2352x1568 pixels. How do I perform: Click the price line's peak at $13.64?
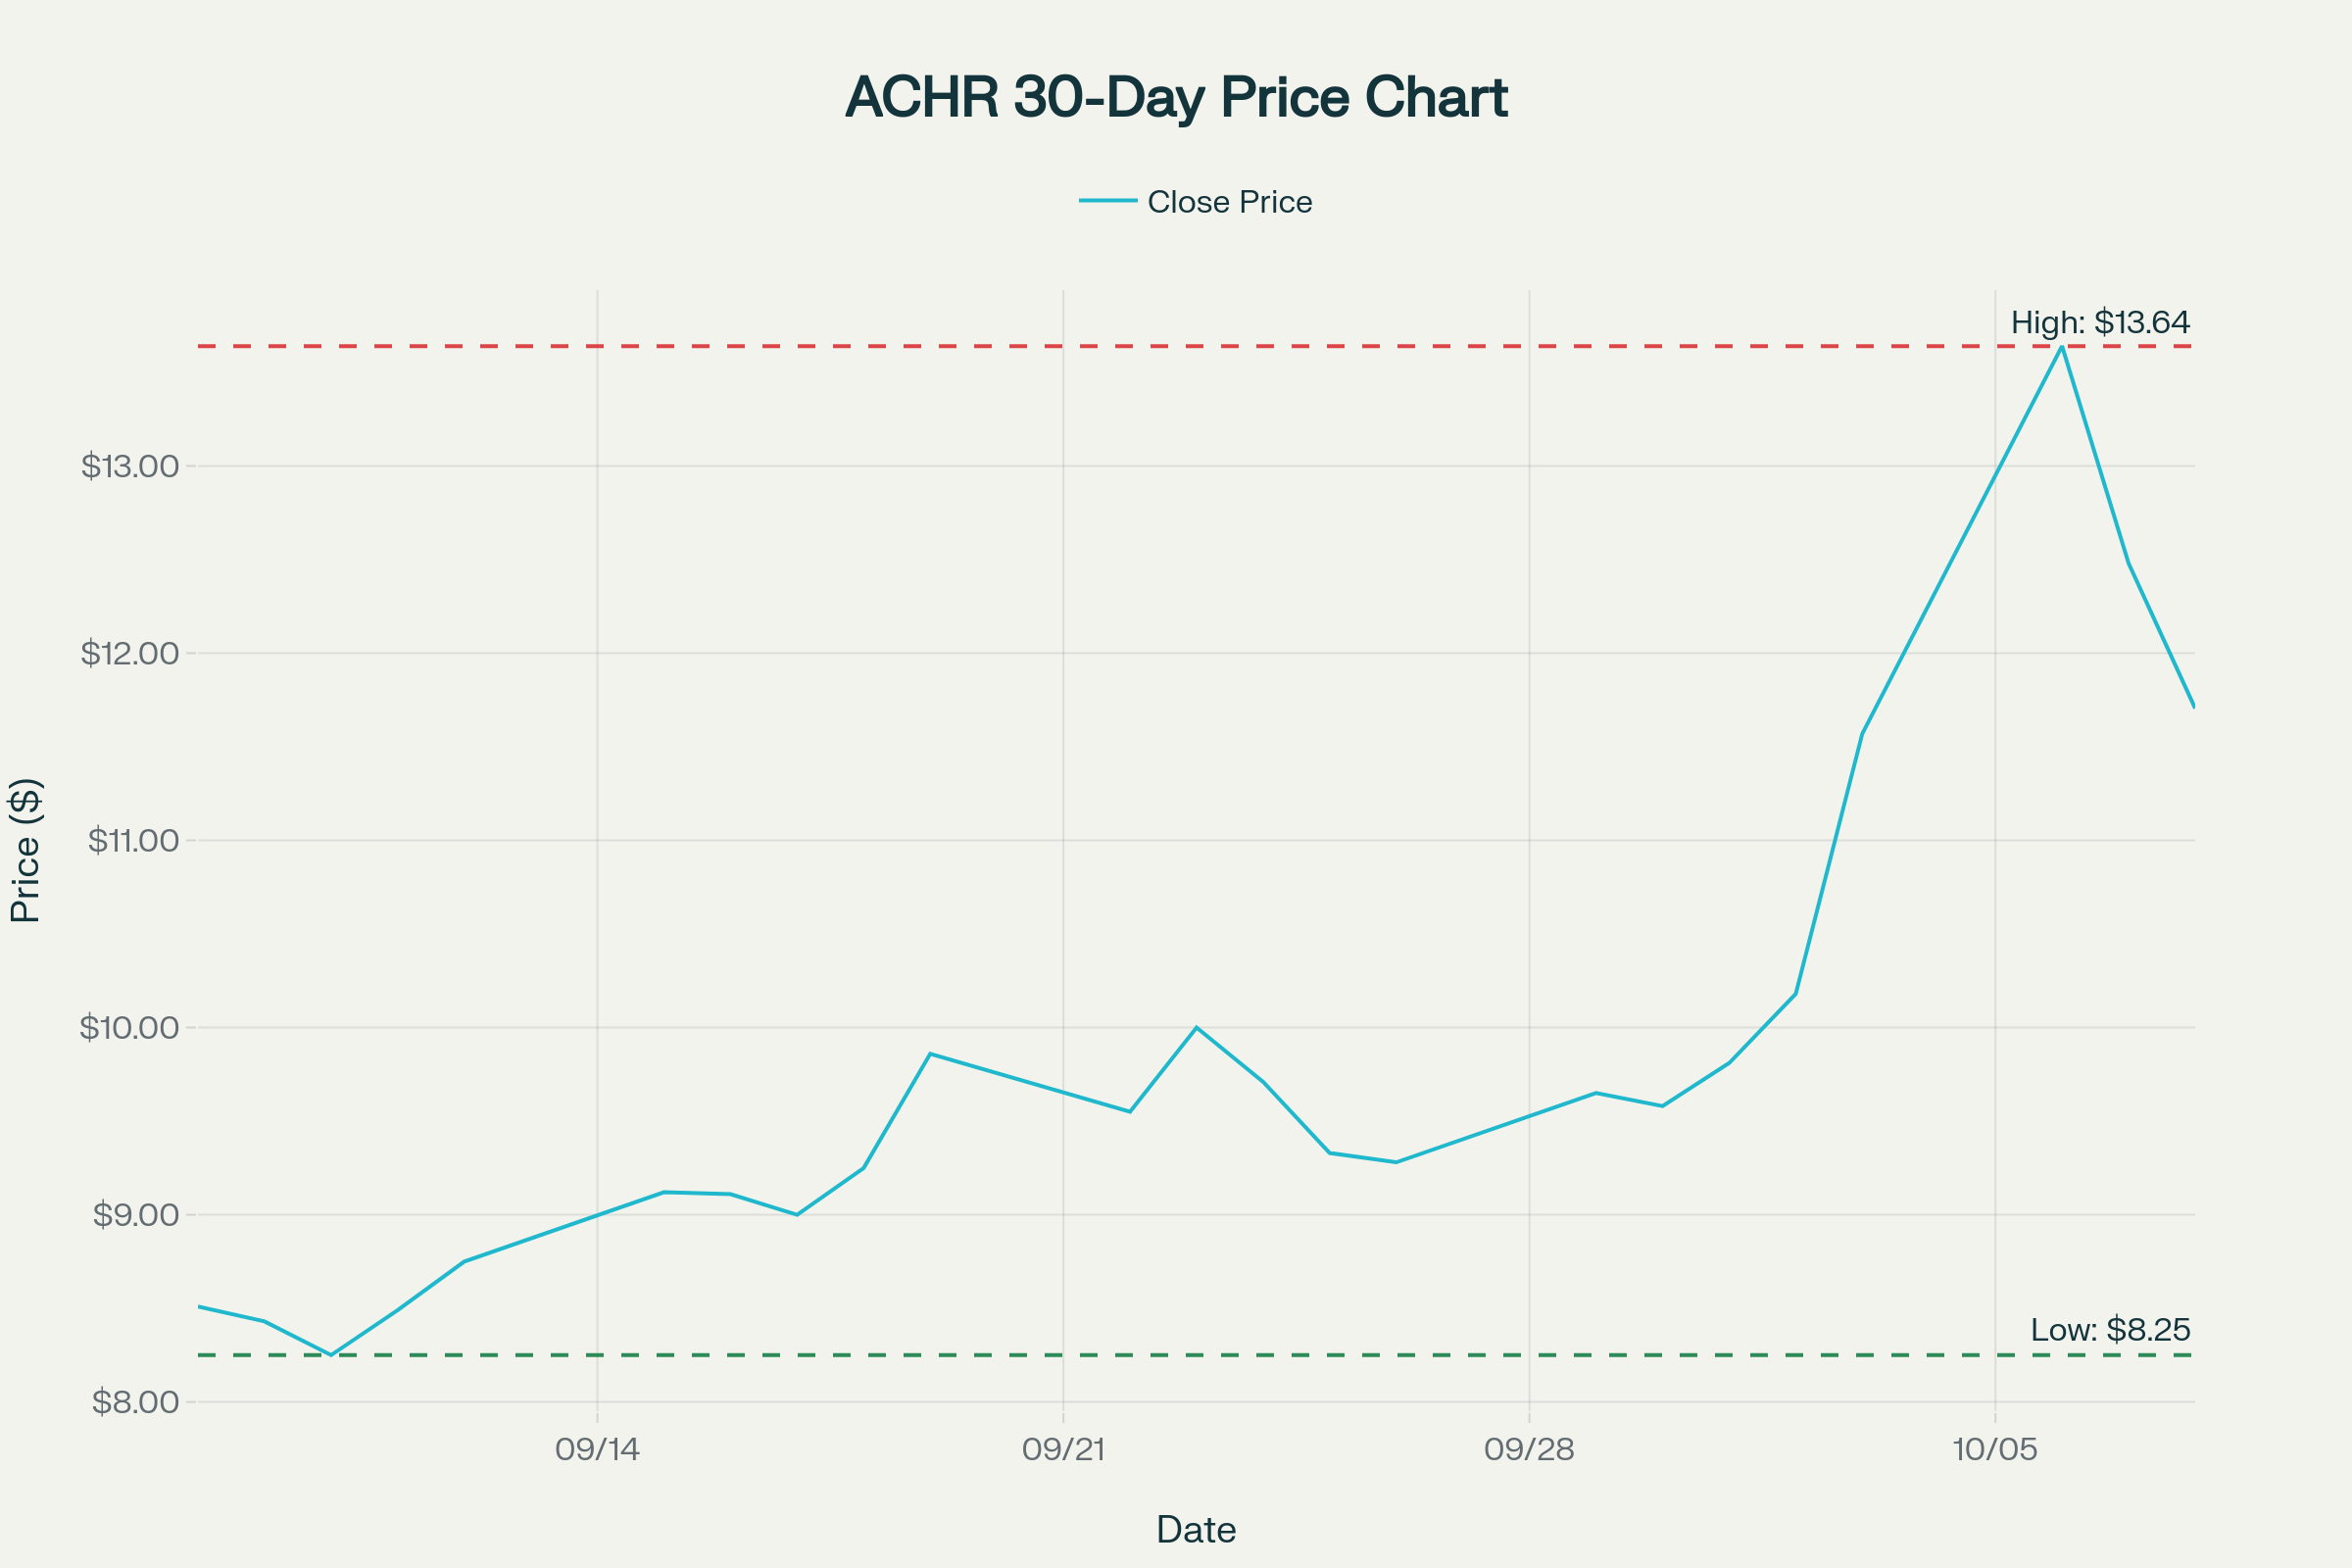point(2062,347)
